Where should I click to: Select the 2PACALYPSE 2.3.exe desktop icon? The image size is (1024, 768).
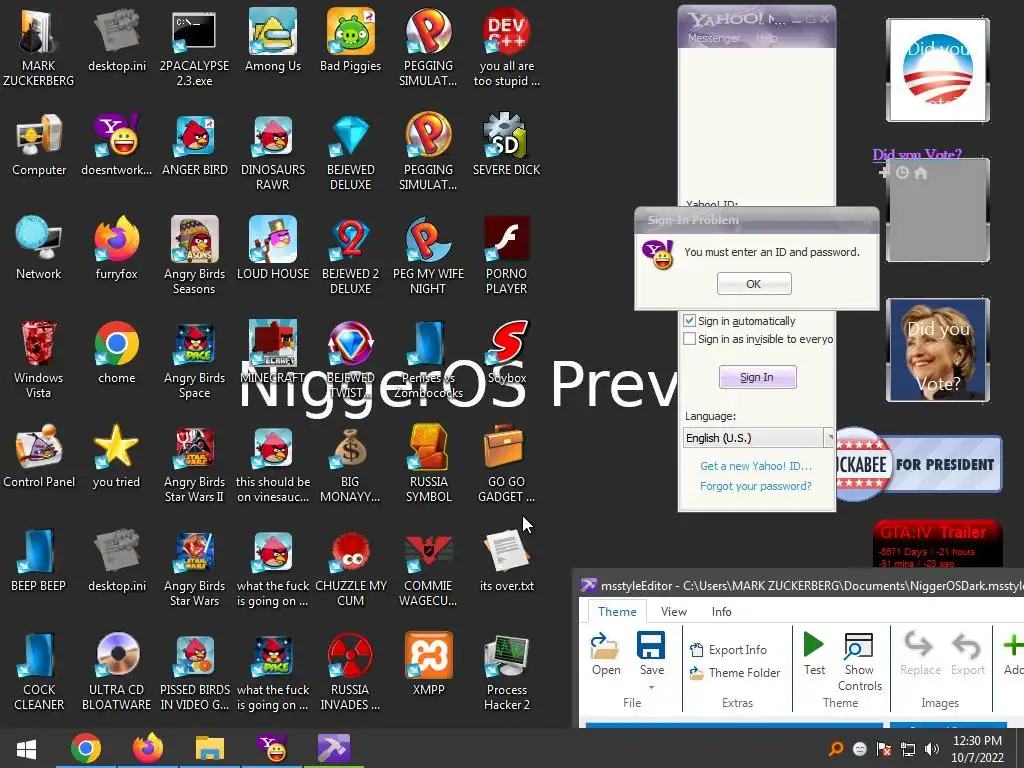click(x=194, y=47)
